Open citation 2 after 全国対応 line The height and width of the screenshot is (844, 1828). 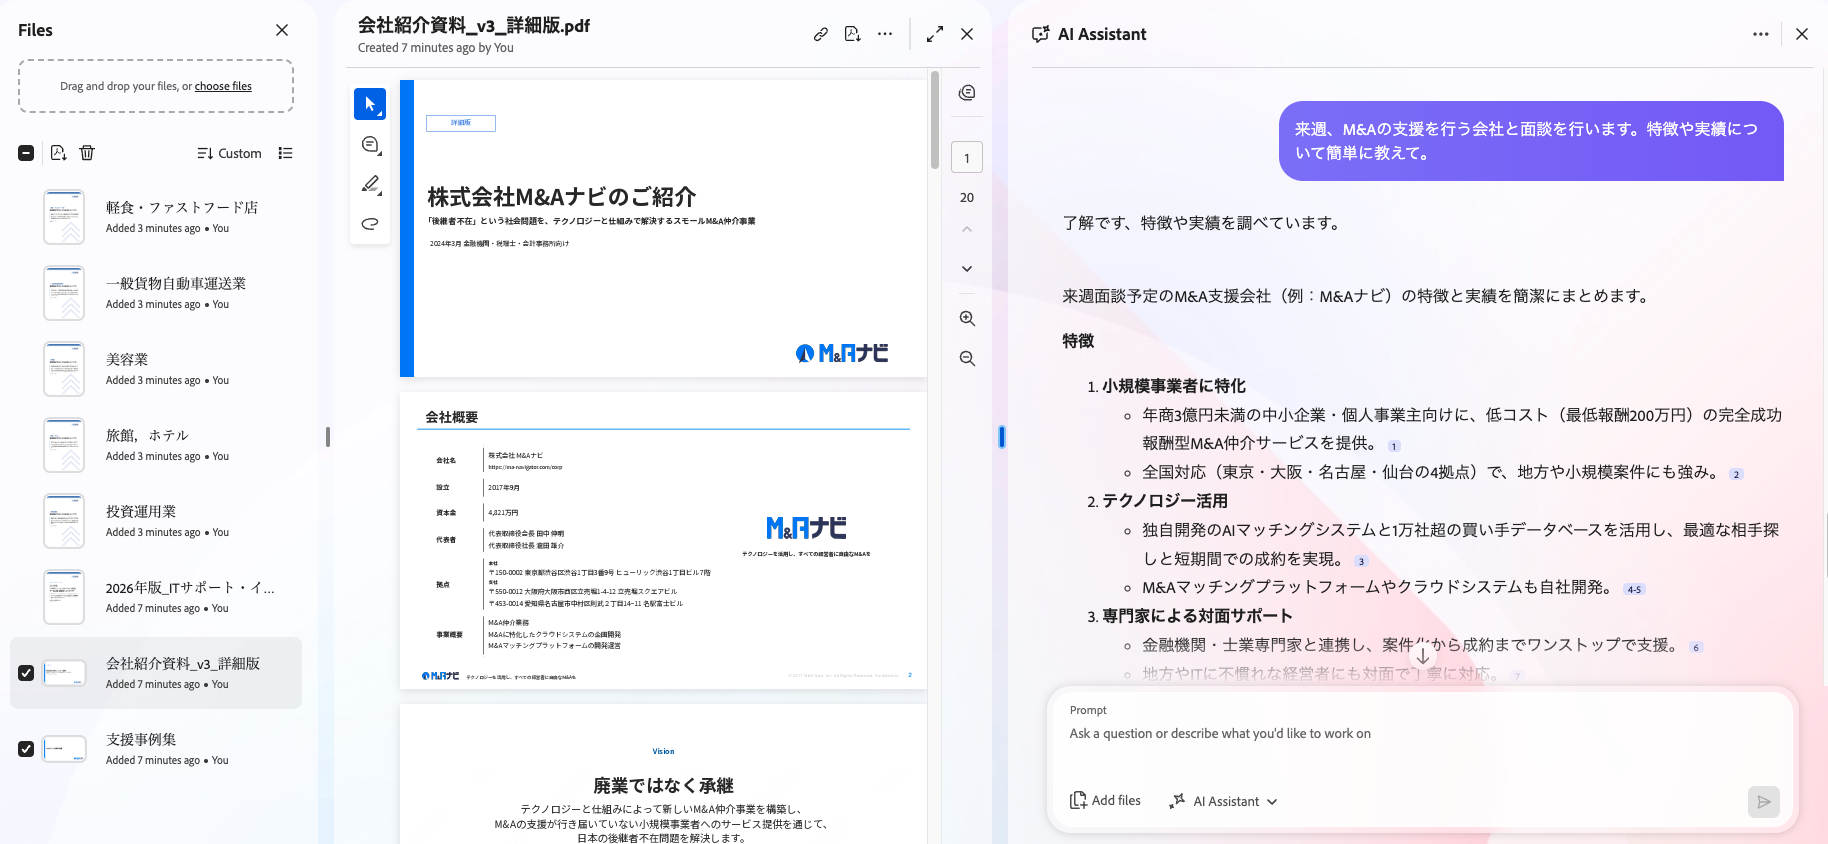[1737, 474]
